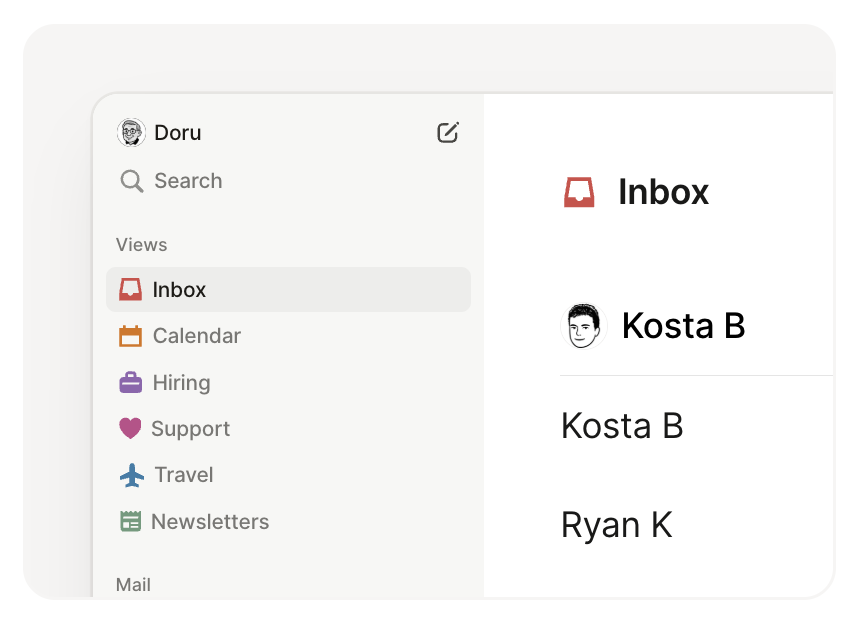The image size is (866, 628).
Task: Click the green Newsletters icon
Action: pos(130,521)
